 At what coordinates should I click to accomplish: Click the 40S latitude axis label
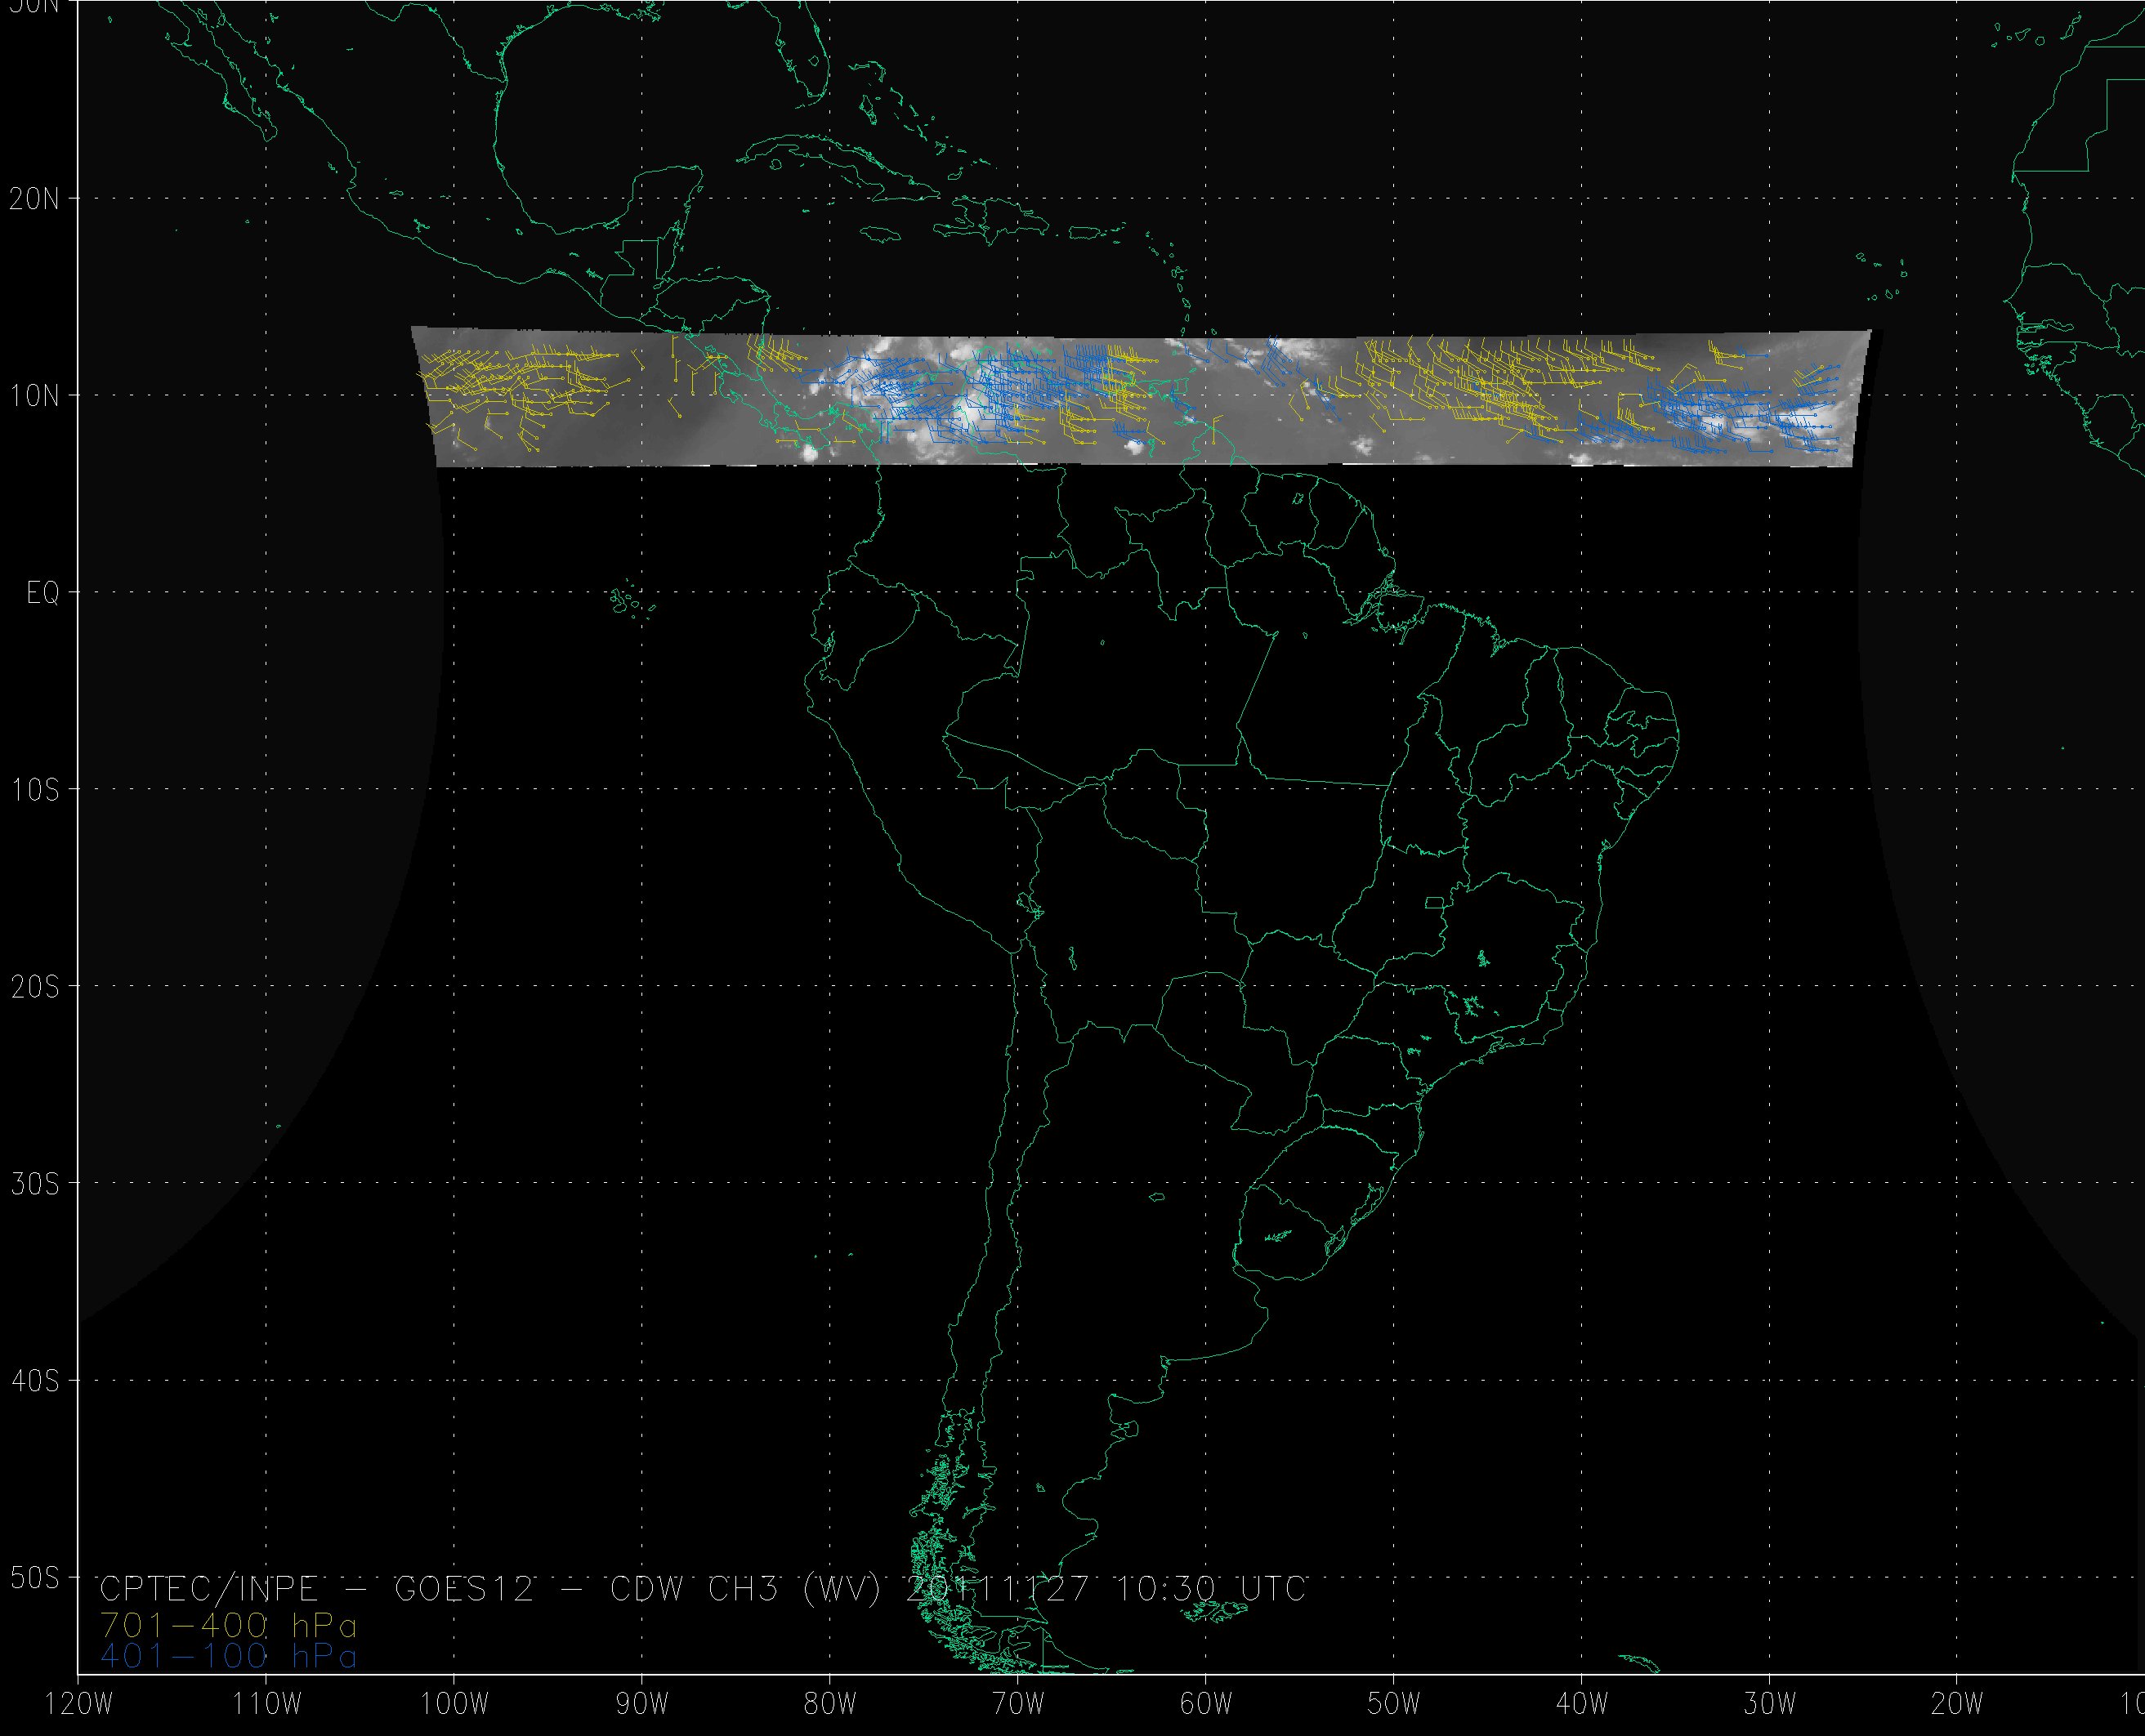point(34,1381)
